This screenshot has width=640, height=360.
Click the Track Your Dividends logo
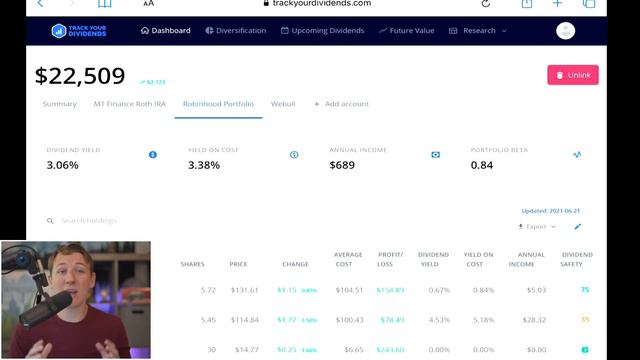(79, 31)
